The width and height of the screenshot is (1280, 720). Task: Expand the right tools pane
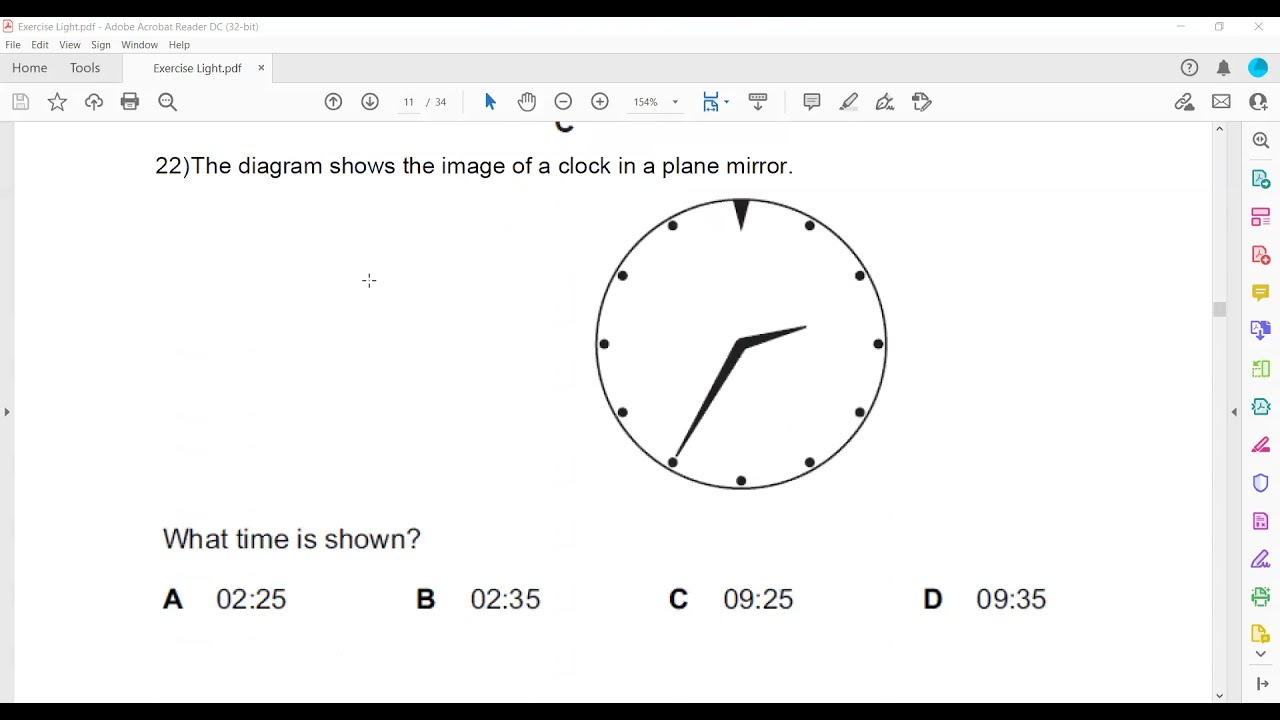(x=1262, y=684)
